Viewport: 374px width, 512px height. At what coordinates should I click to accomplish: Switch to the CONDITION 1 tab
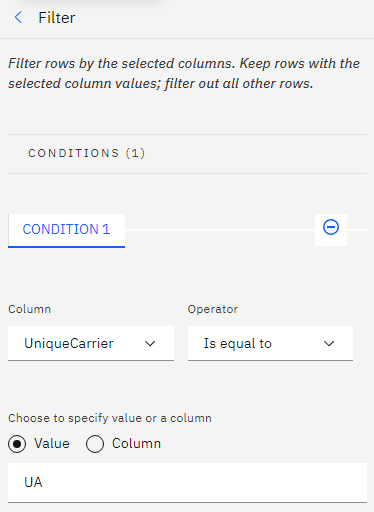(66, 230)
